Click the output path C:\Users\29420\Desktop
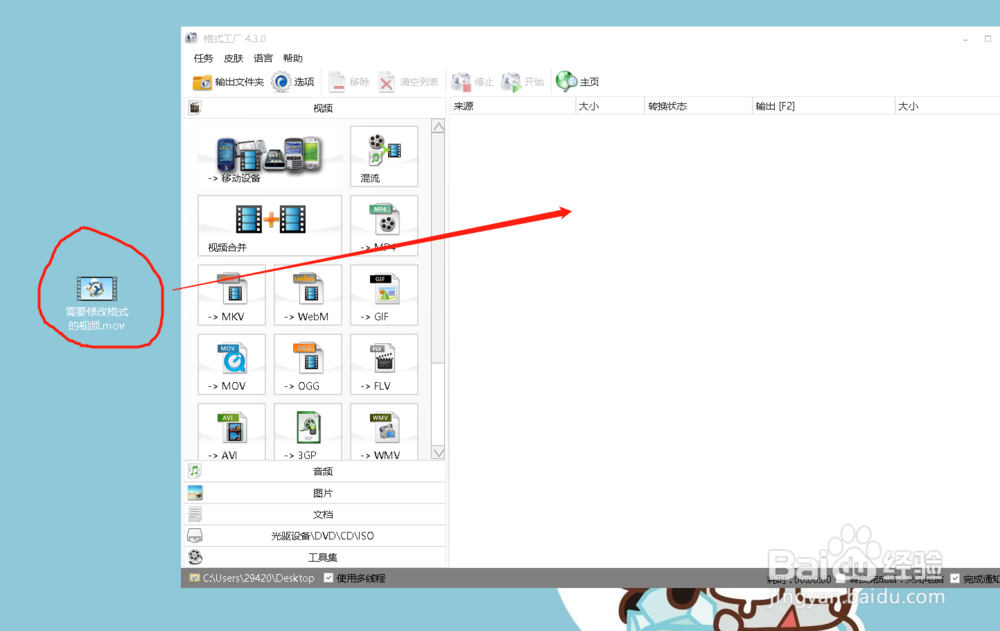Image resolution: width=1000 pixels, height=631 pixels. (x=258, y=578)
